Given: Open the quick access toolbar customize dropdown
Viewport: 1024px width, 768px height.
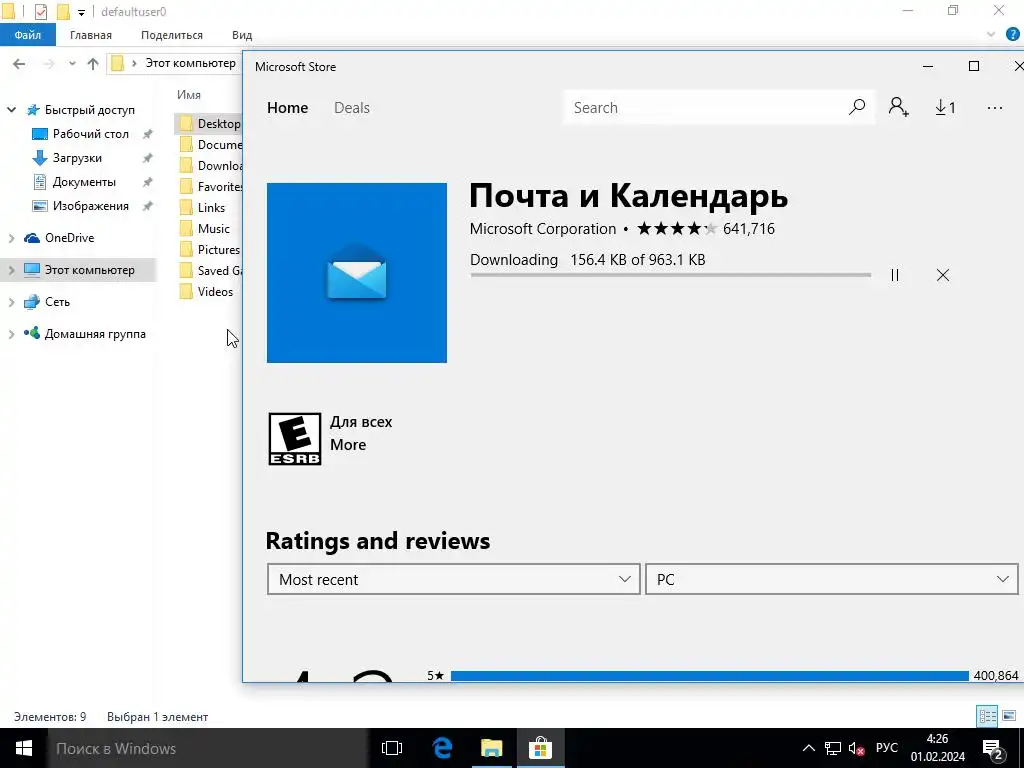Looking at the screenshot, I should click(81, 12).
